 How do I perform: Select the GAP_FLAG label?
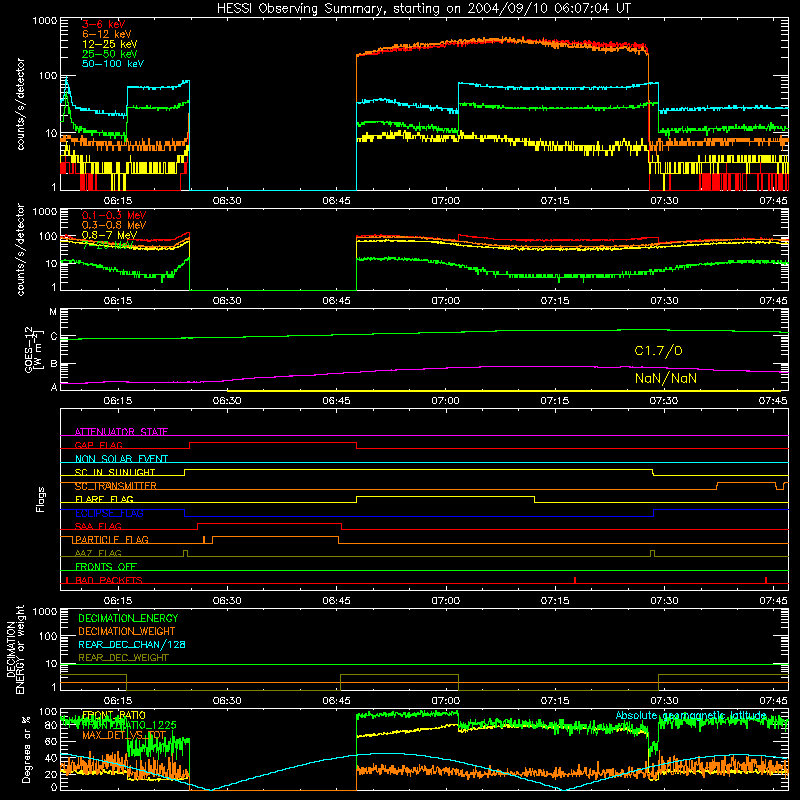[98, 445]
